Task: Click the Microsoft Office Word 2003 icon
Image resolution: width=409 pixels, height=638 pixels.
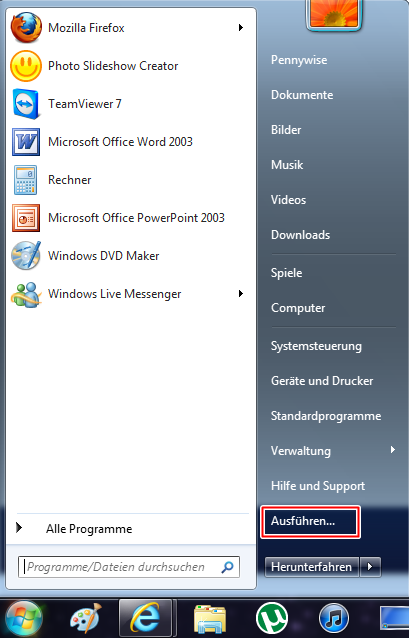Action: tap(26, 142)
